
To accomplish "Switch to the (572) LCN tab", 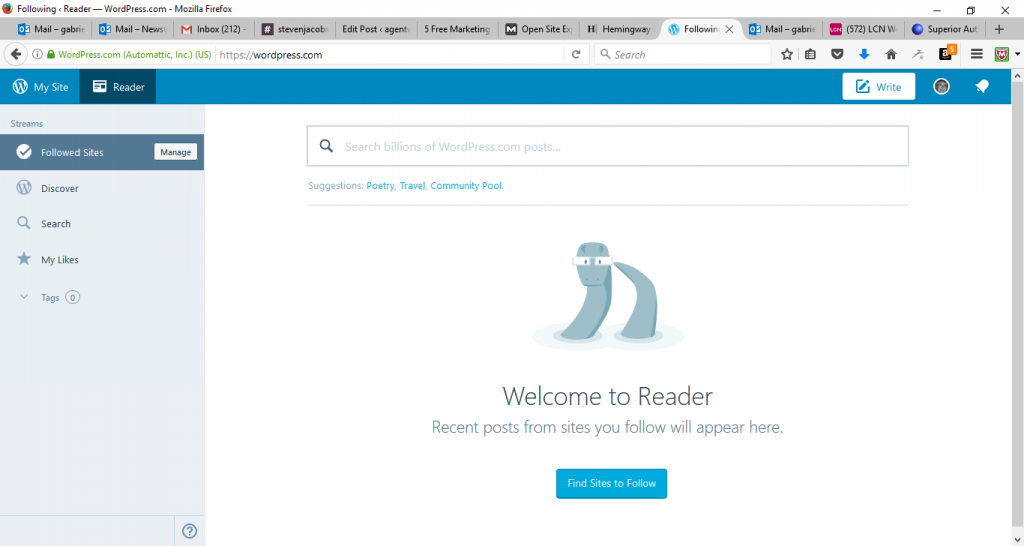I will pos(864,29).
